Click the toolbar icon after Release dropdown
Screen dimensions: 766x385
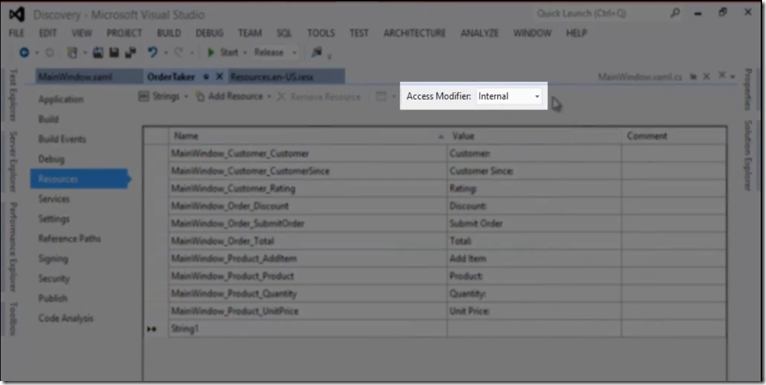coord(317,52)
